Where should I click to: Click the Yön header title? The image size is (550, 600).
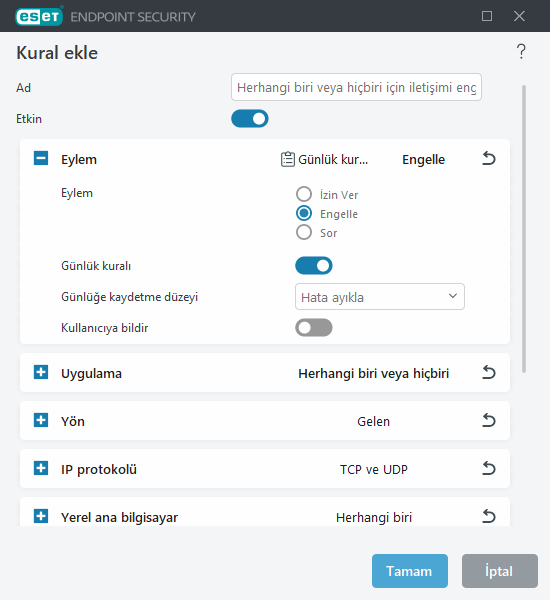73,421
